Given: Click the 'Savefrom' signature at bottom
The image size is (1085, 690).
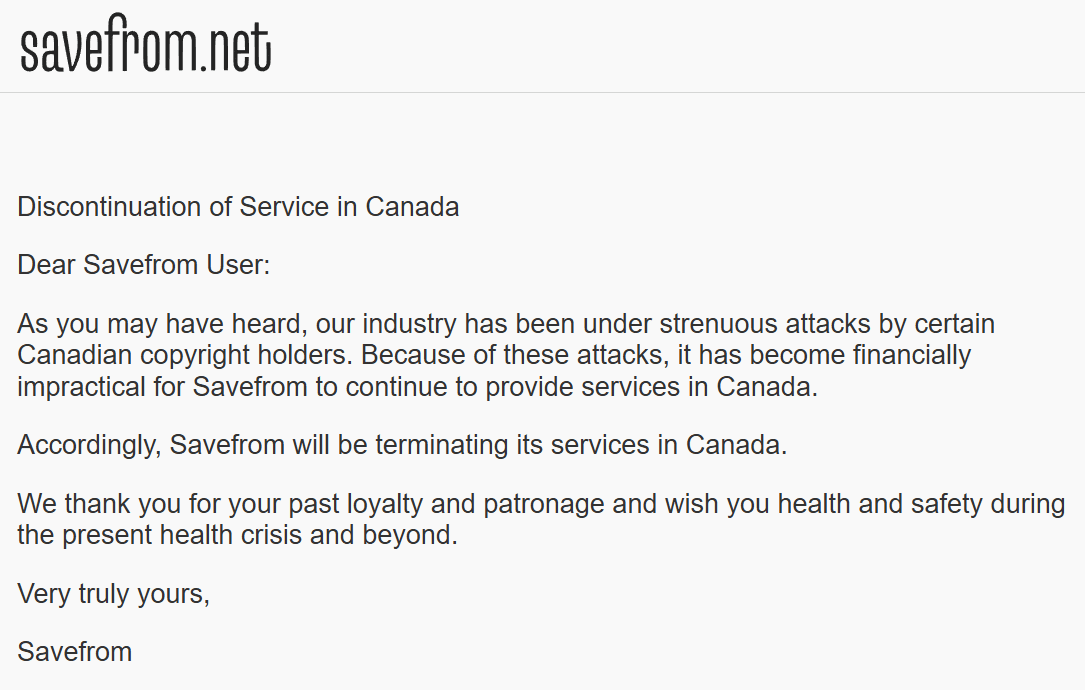Looking at the screenshot, I should pyautogui.click(x=75, y=652).
